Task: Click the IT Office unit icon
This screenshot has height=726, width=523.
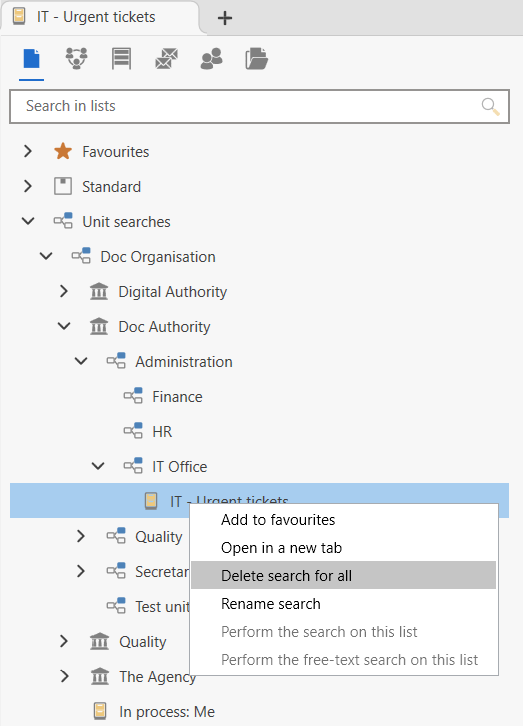Action: click(x=133, y=466)
